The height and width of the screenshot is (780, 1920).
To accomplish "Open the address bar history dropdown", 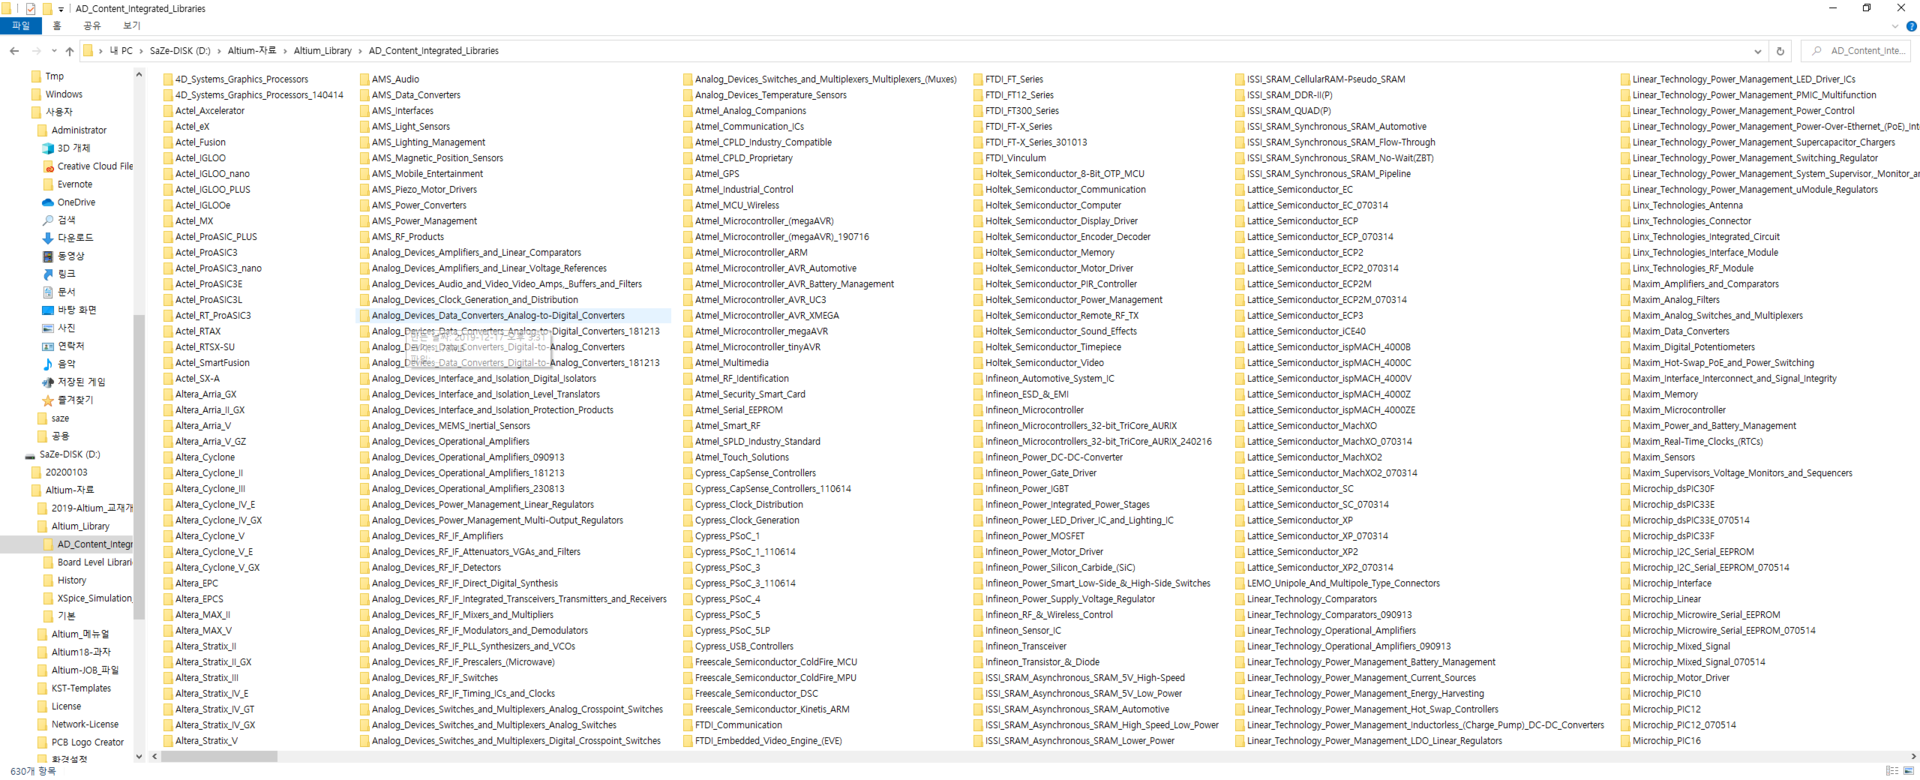I will pyautogui.click(x=1758, y=50).
